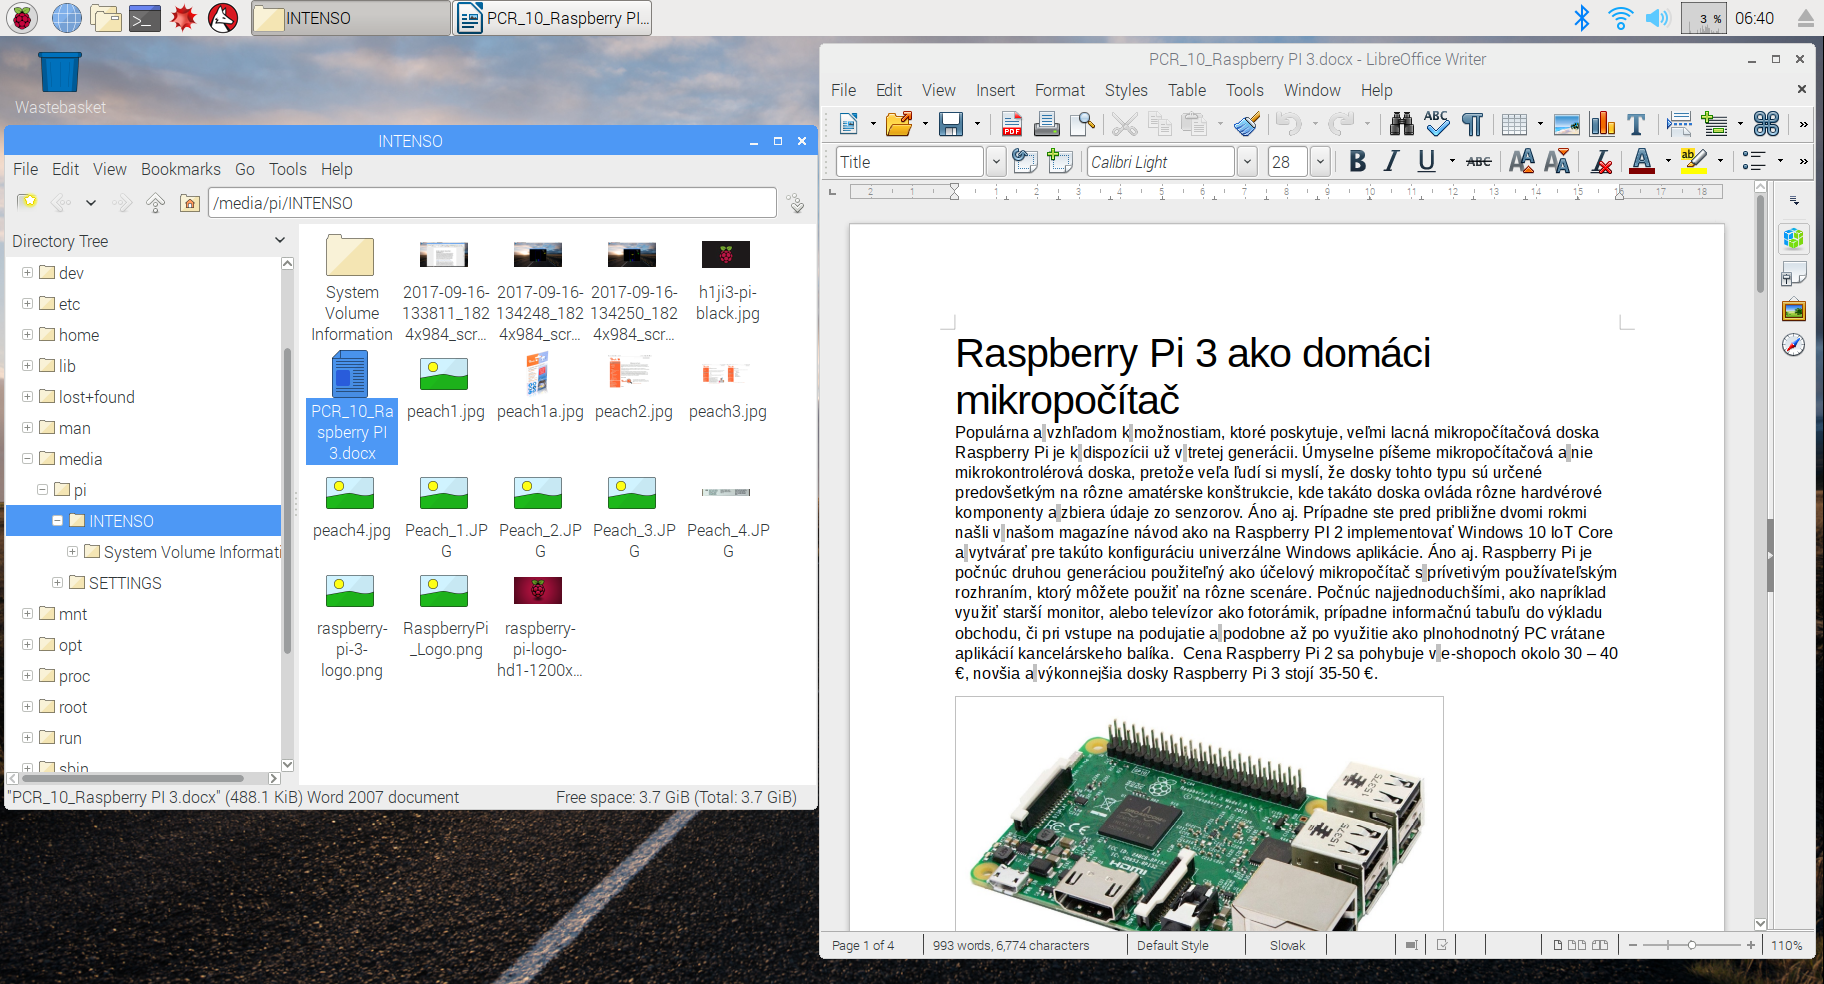Click Slovak language in status bar
Screen dimensions: 1824x984
[x=1287, y=945]
